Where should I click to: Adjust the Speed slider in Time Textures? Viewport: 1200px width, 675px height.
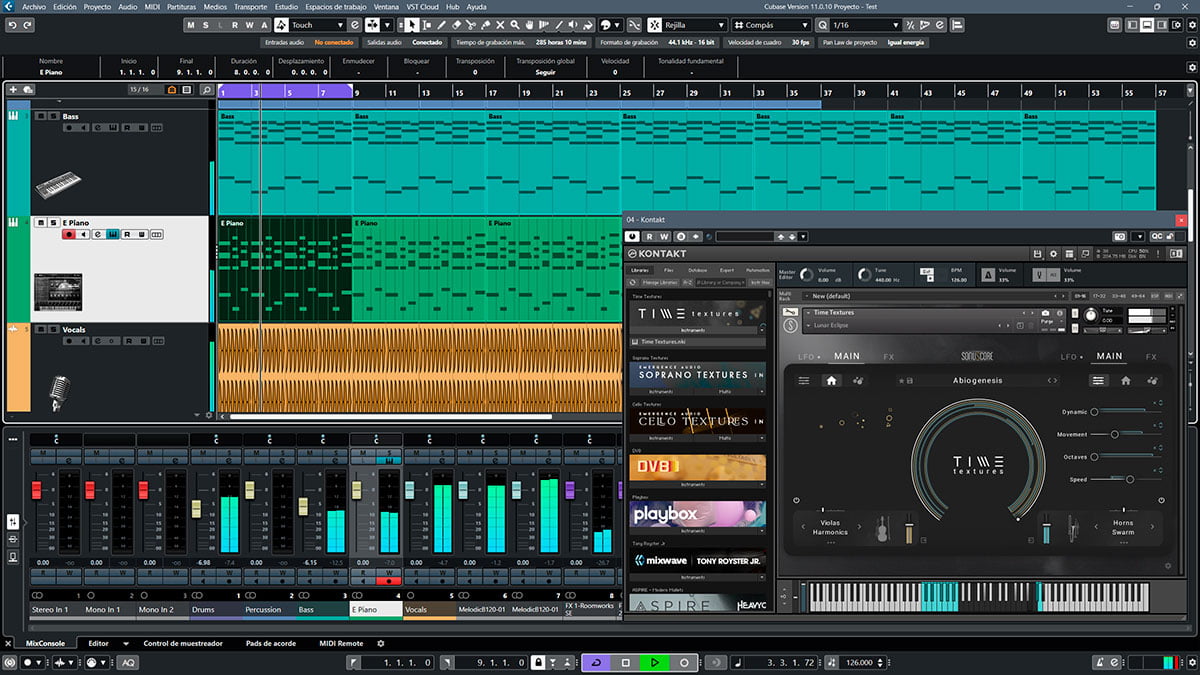[1126, 479]
